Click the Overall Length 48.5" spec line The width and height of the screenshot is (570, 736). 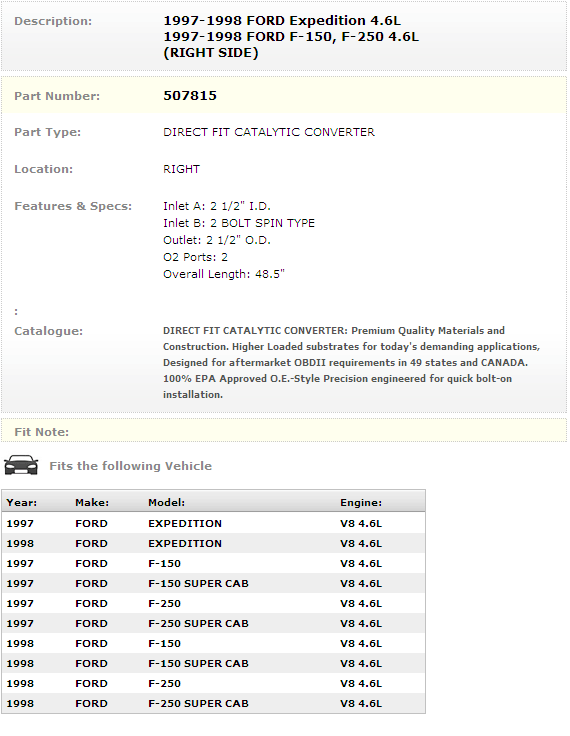223,274
